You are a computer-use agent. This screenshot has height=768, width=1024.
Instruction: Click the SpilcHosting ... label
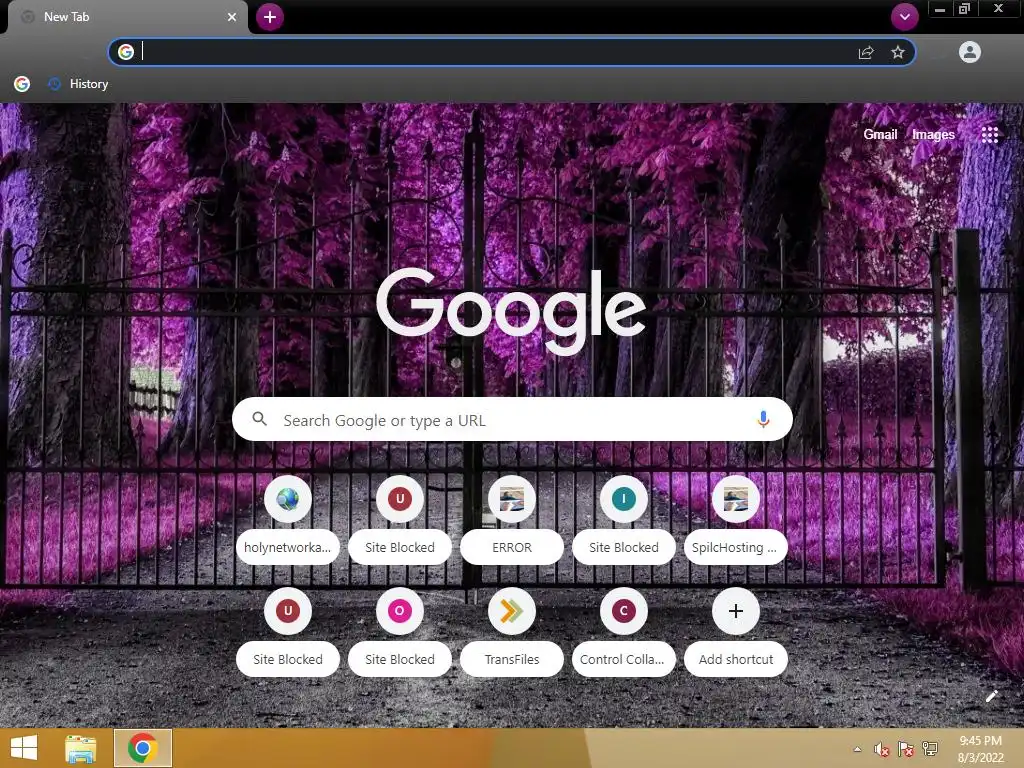click(x=735, y=547)
